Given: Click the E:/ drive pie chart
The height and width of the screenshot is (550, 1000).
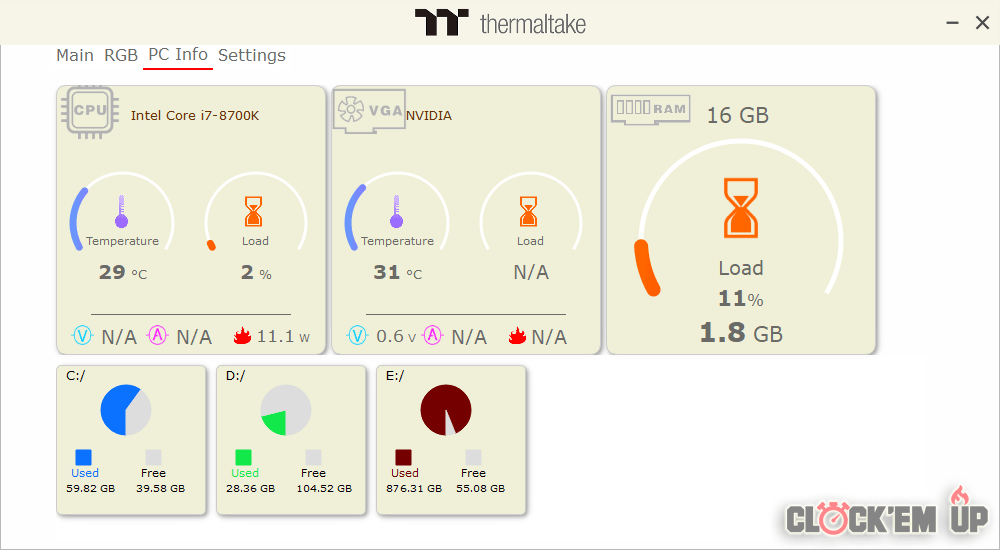Looking at the screenshot, I should click(446, 410).
